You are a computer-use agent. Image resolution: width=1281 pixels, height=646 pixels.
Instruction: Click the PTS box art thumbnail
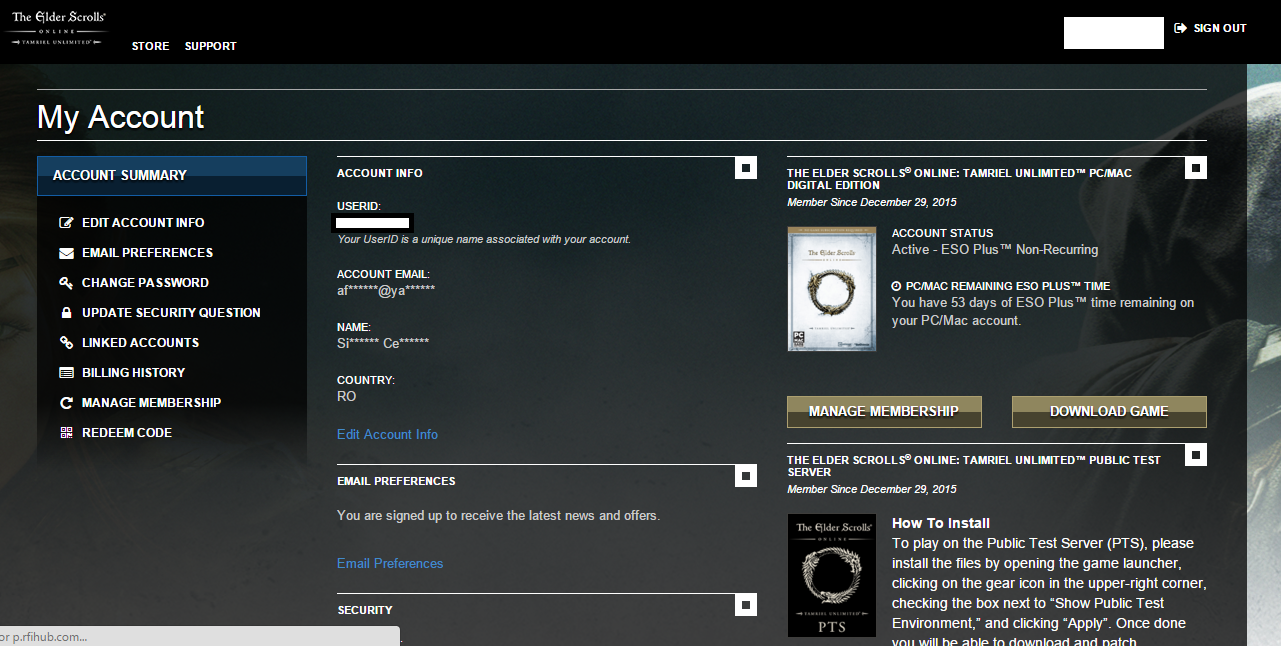pyautogui.click(x=832, y=576)
